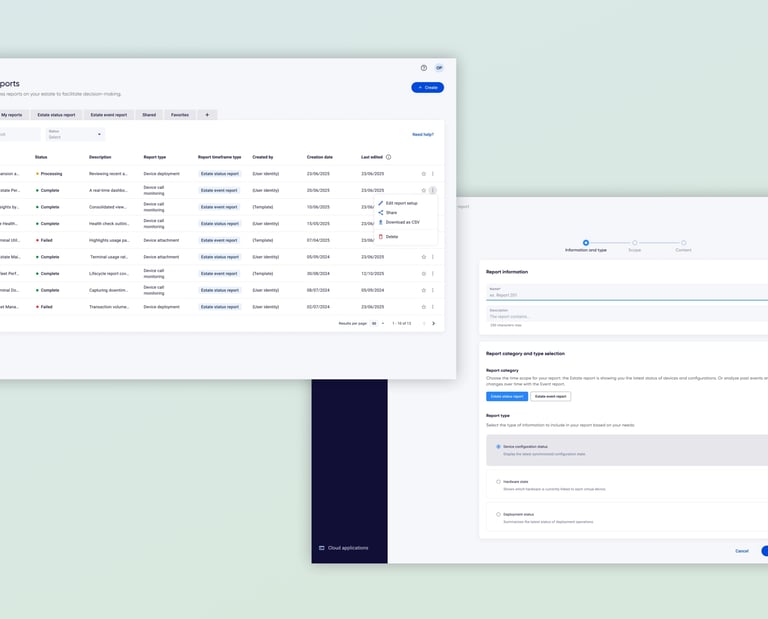Switch to Shared tab
The image size is (768, 619).
coord(149,115)
